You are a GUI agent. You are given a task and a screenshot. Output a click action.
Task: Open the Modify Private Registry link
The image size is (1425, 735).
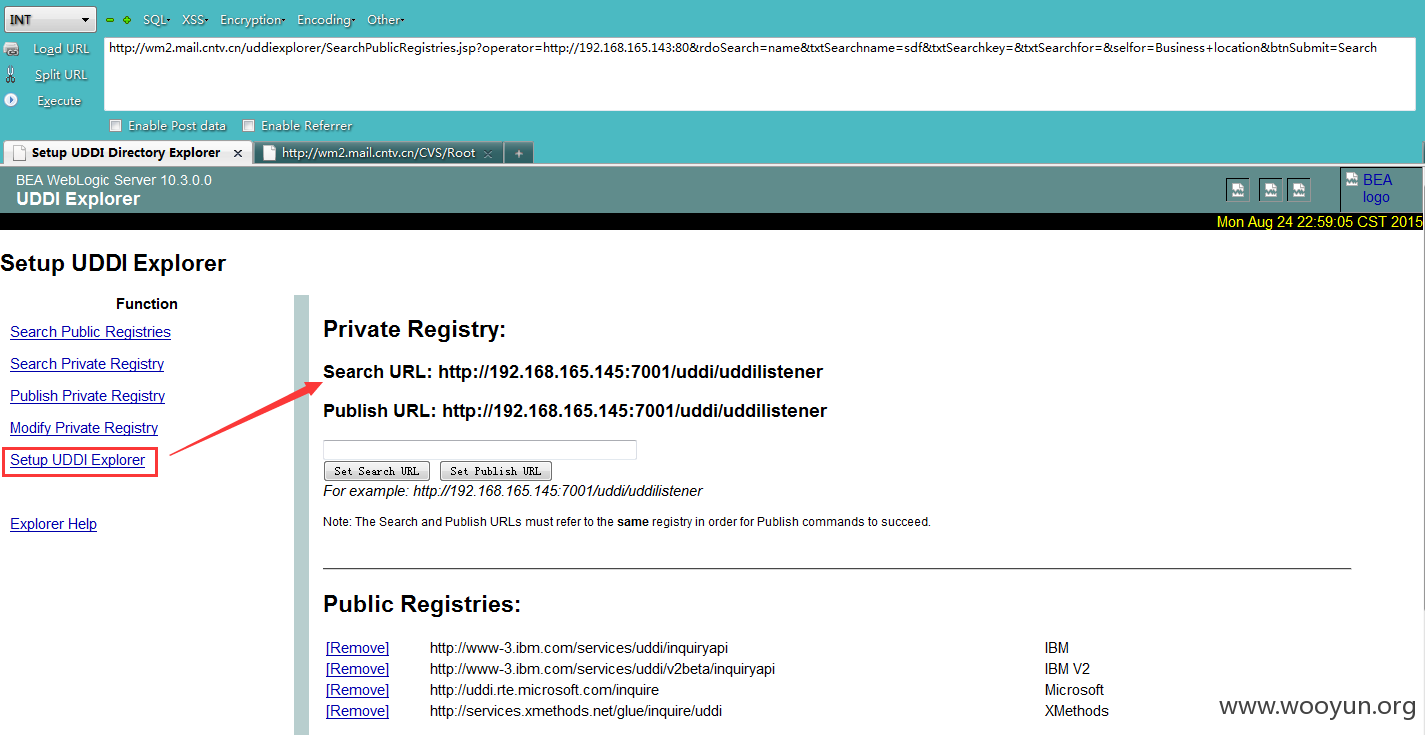[84, 428]
